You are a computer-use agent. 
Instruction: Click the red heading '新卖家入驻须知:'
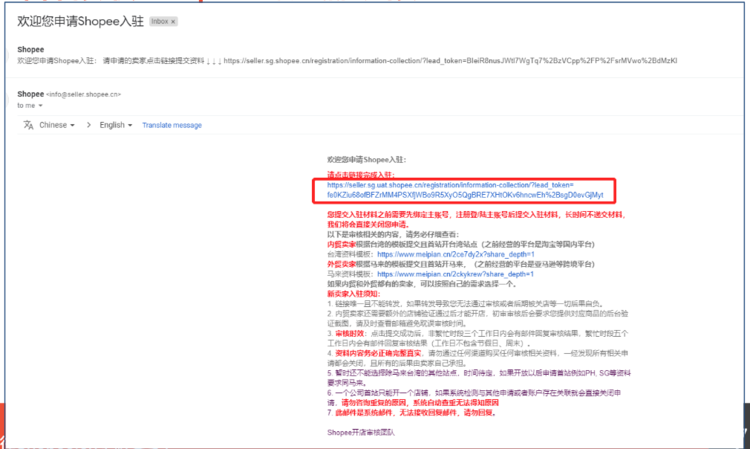pyautogui.click(x=353, y=294)
